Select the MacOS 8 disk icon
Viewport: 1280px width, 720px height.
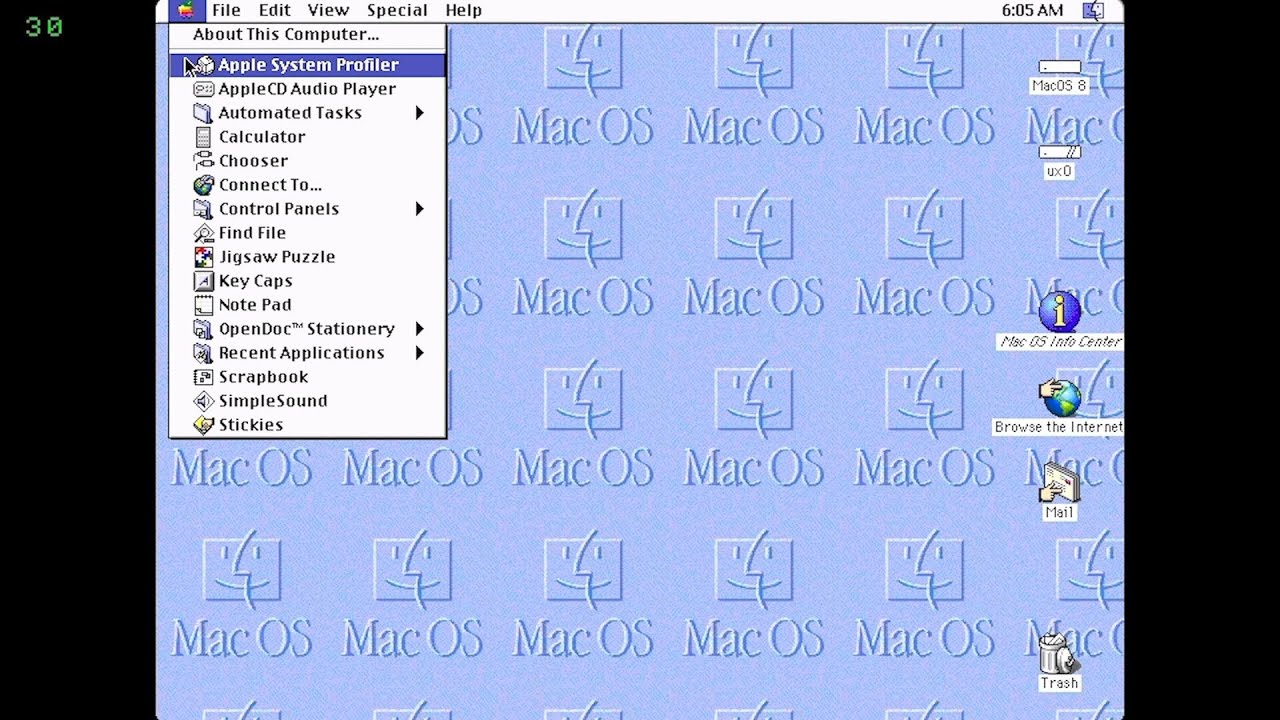click(x=1059, y=67)
